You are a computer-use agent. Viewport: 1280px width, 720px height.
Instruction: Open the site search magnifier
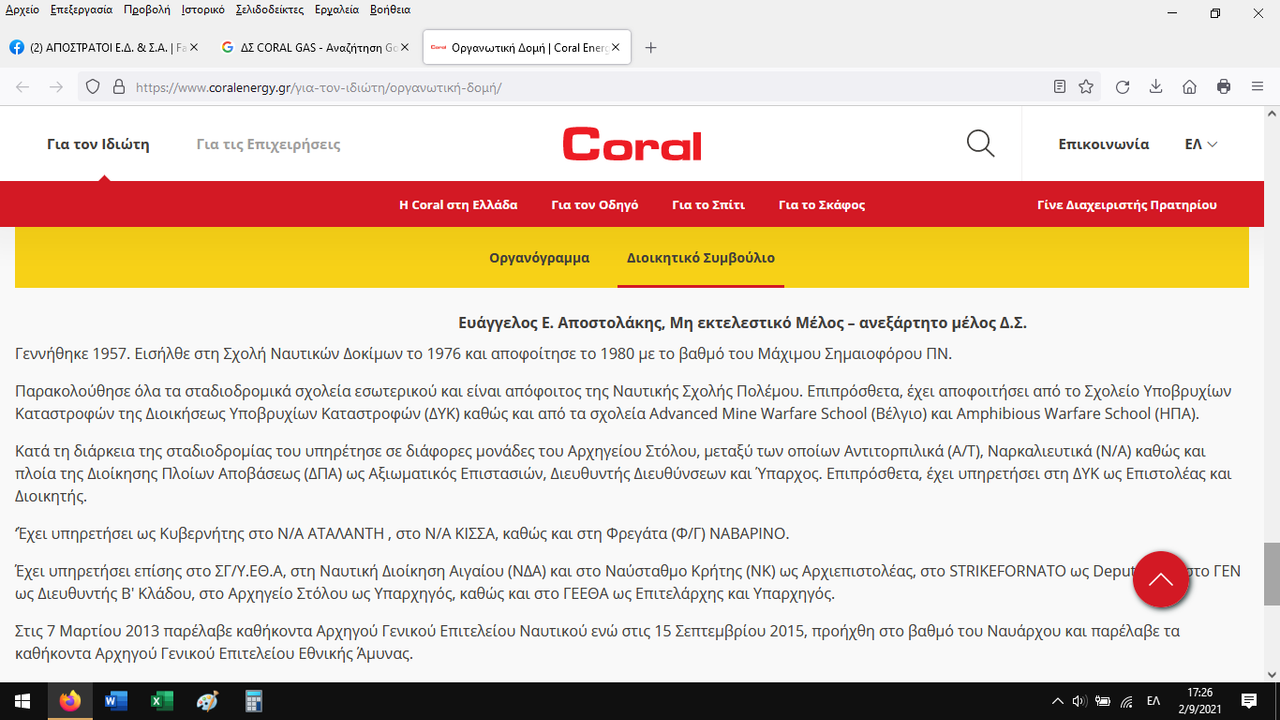tap(981, 144)
